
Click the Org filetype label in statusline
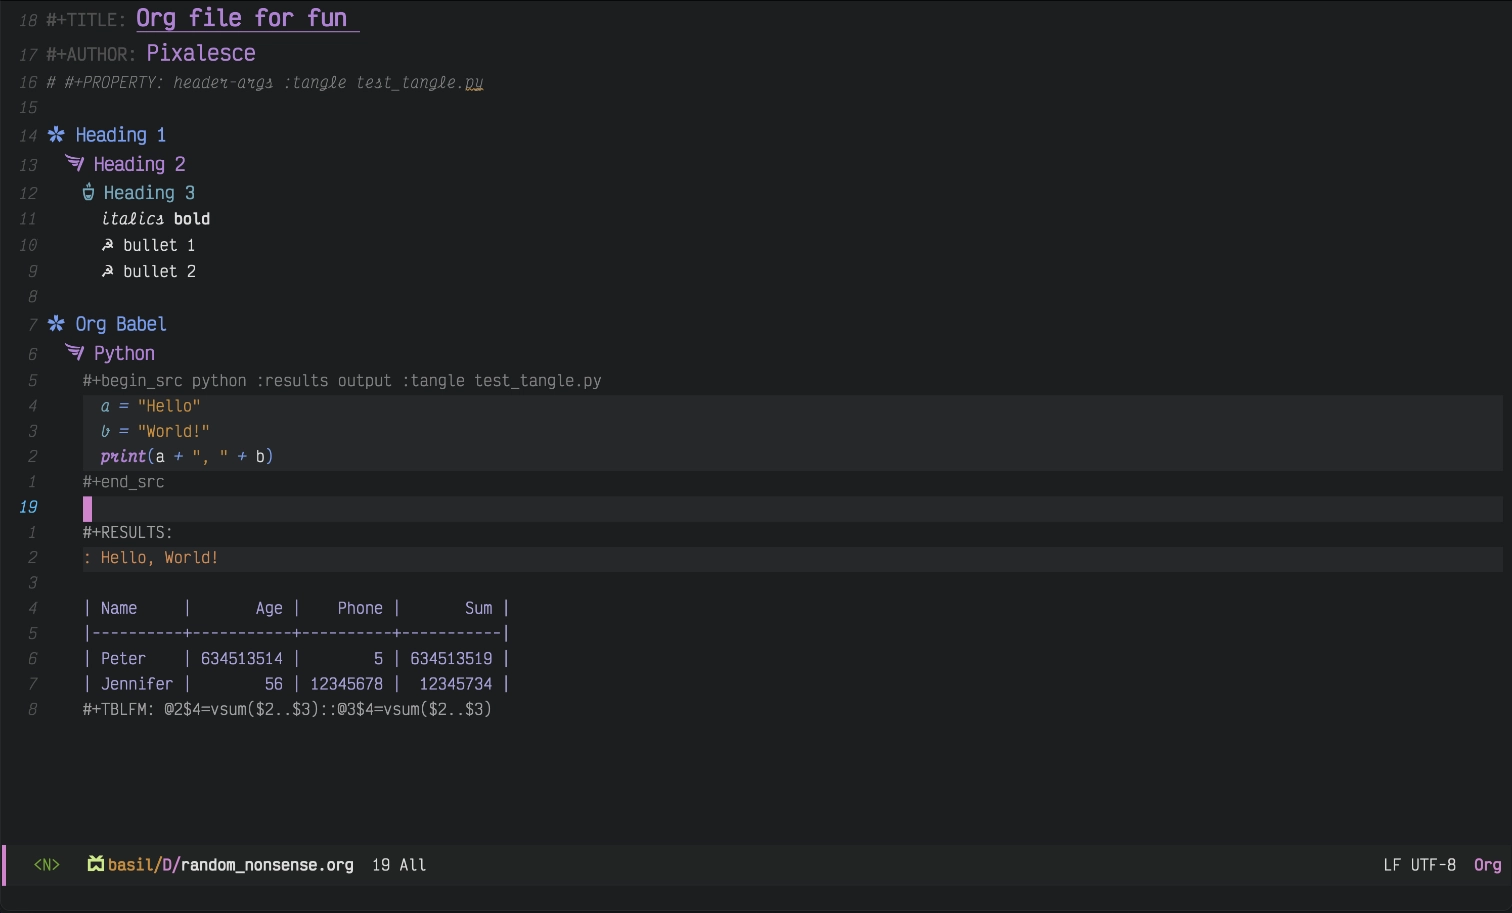1487,864
